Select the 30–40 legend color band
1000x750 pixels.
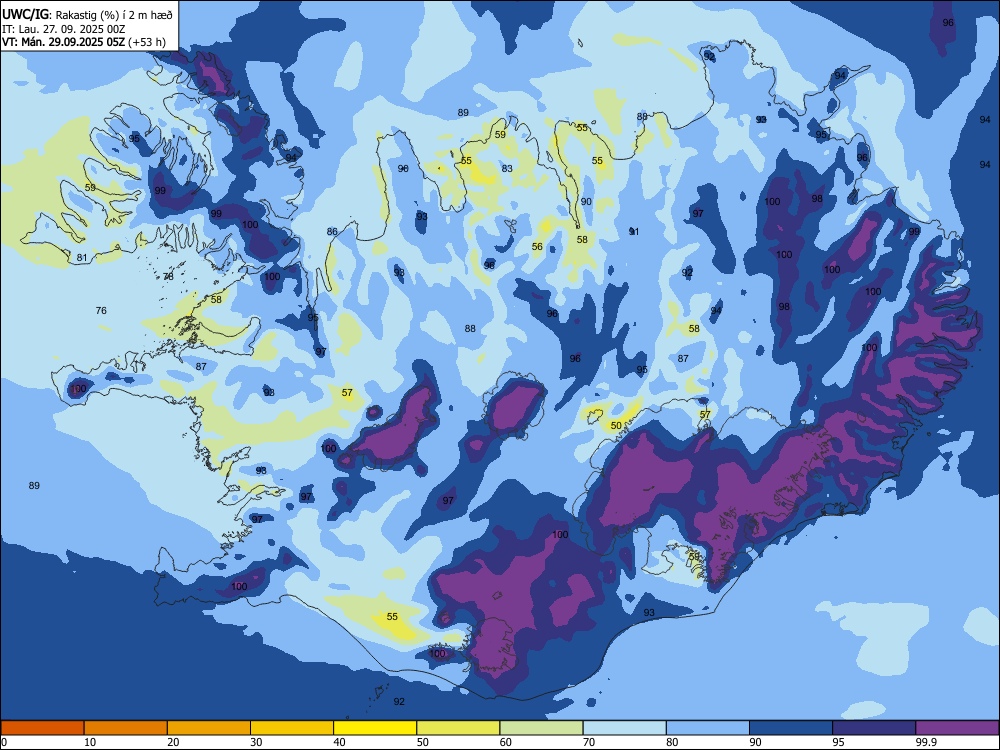[292, 728]
